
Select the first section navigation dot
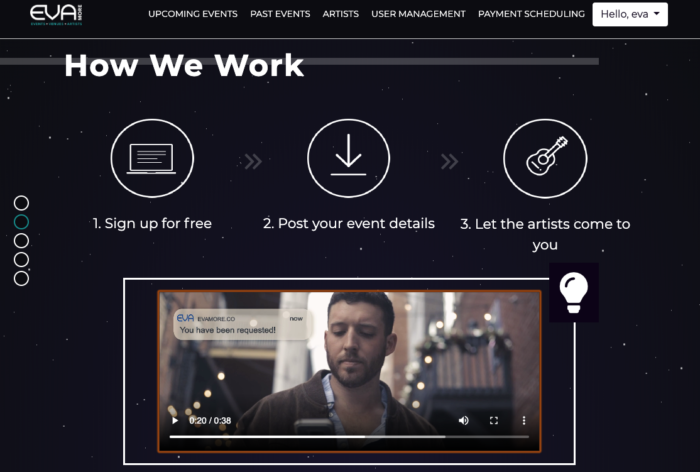click(21, 203)
